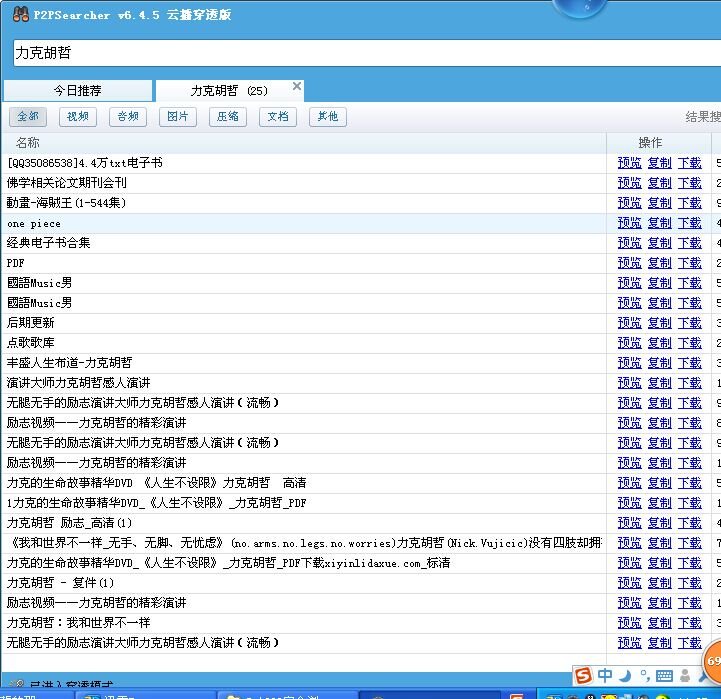Select the row 演讲大师力克胡哲感人演讲
This screenshot has height=699, width=721.
click(303, 383)
